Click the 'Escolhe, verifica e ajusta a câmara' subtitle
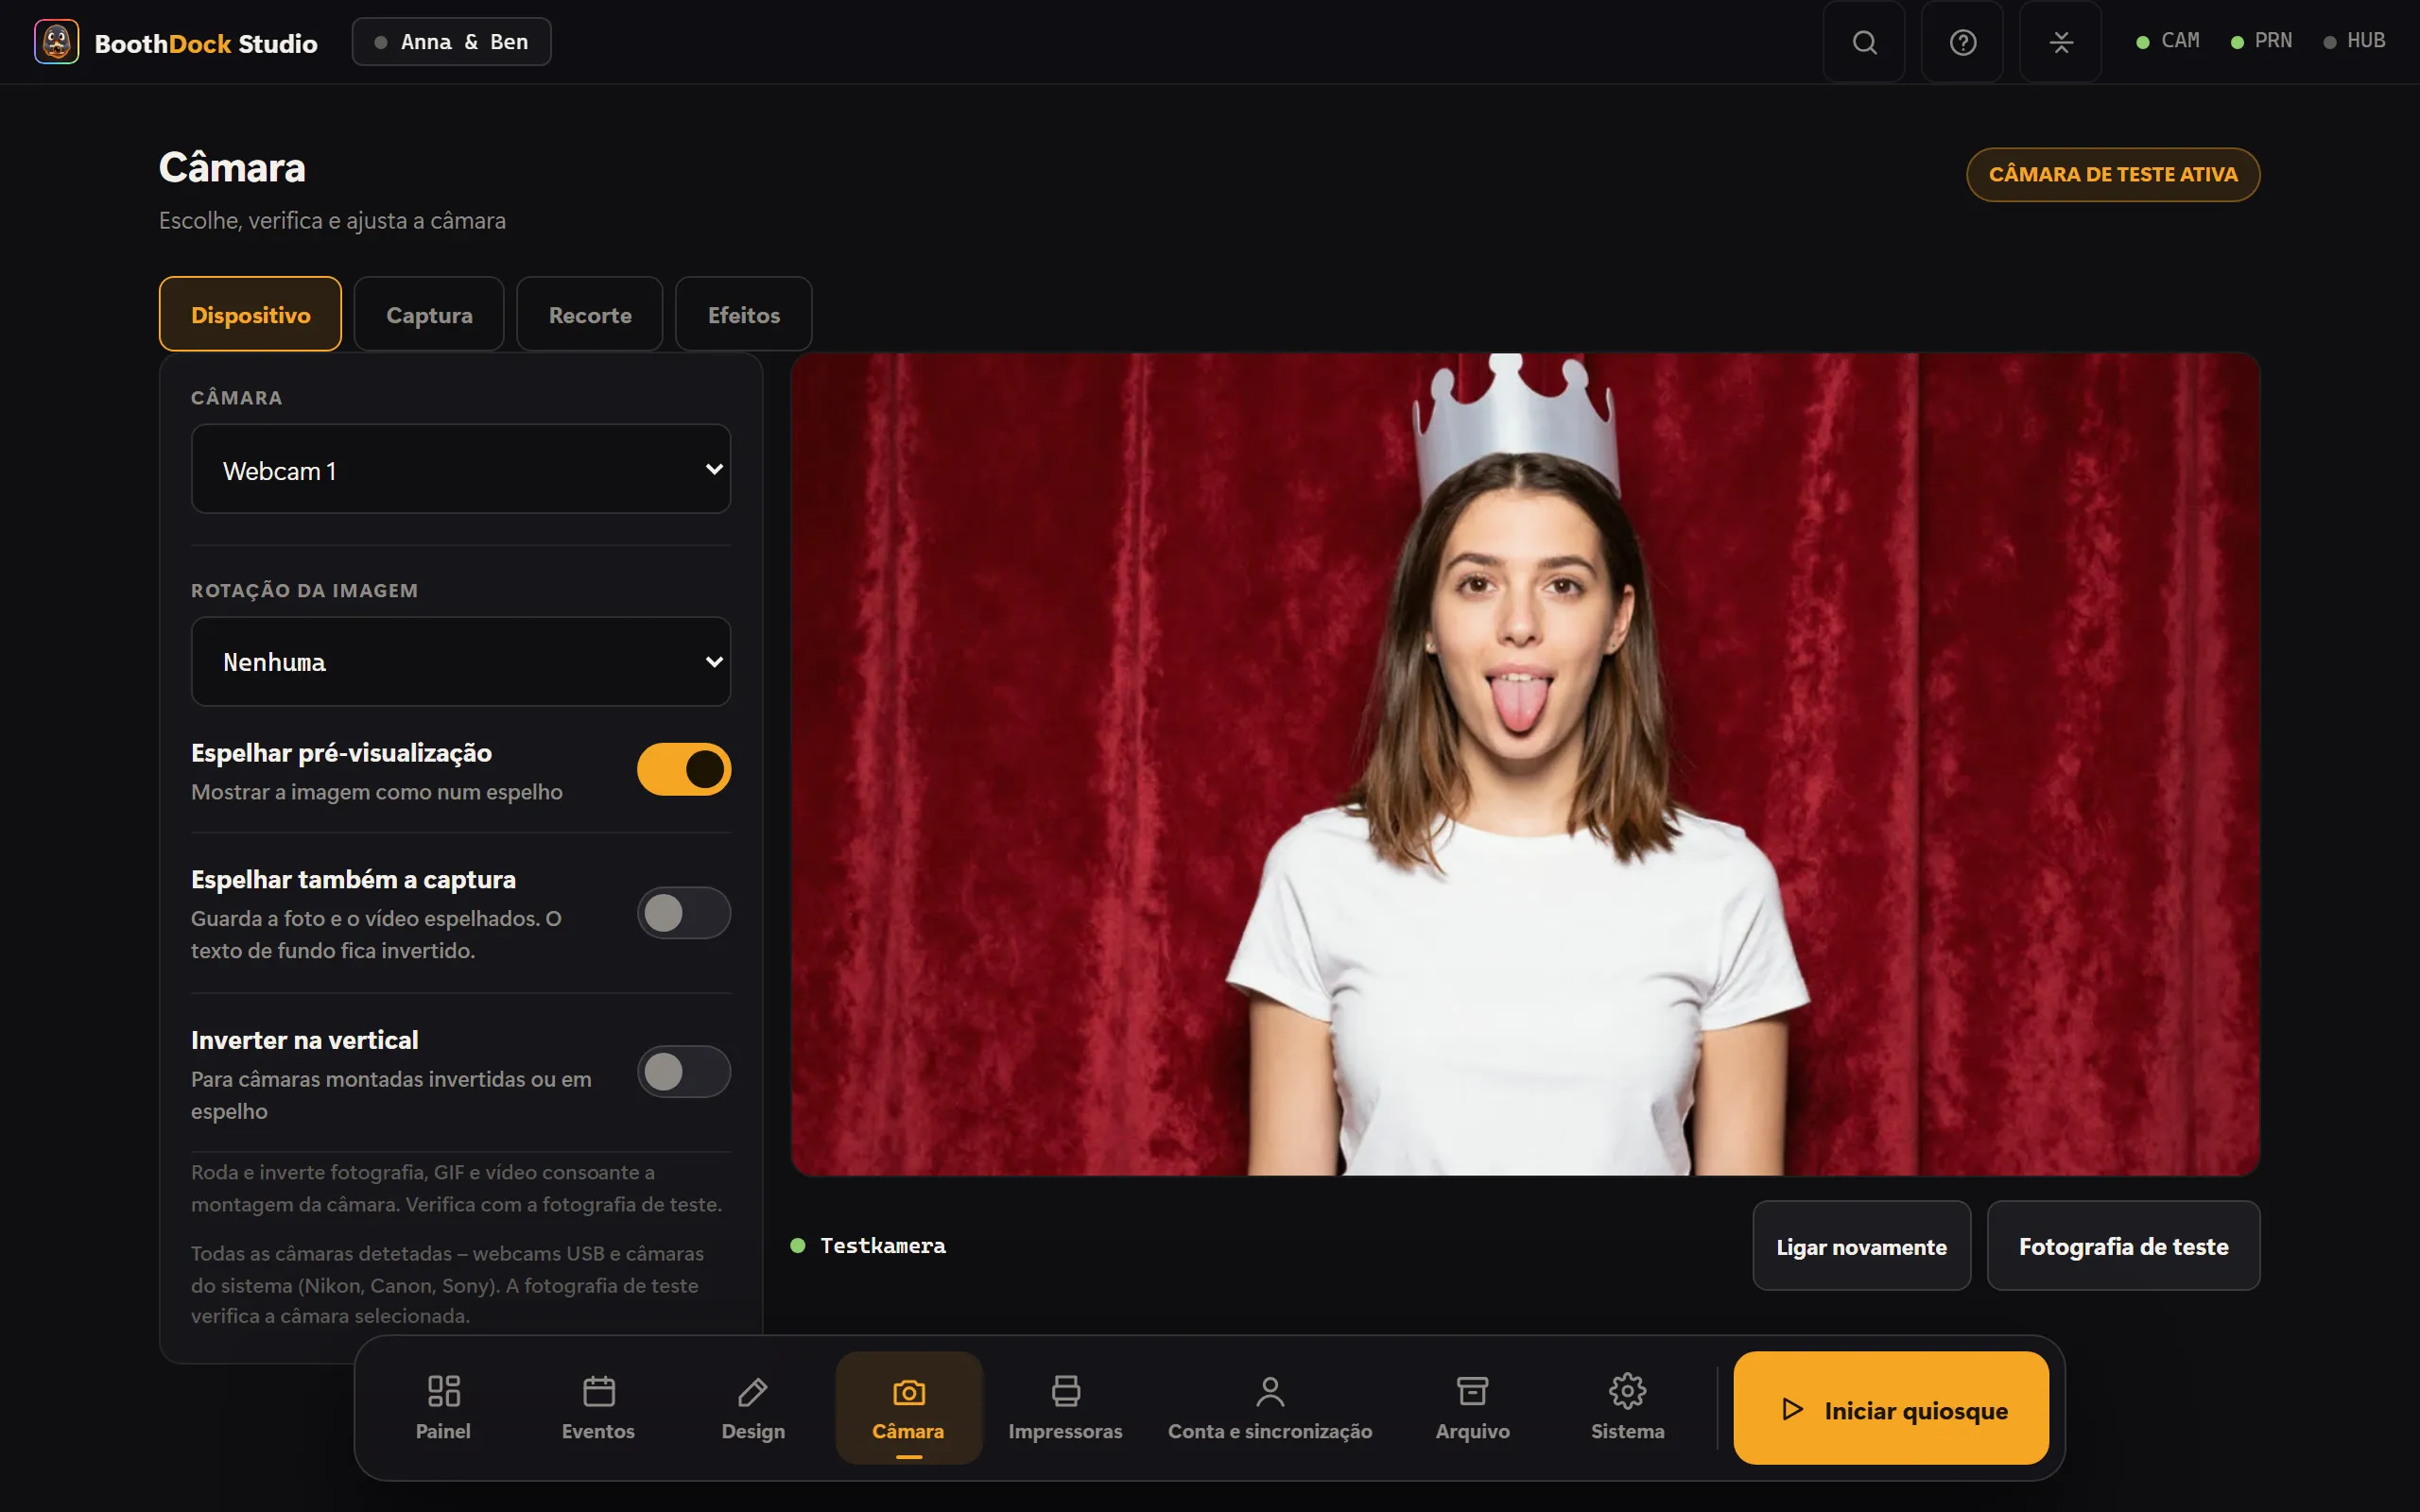 pos(332,221)
